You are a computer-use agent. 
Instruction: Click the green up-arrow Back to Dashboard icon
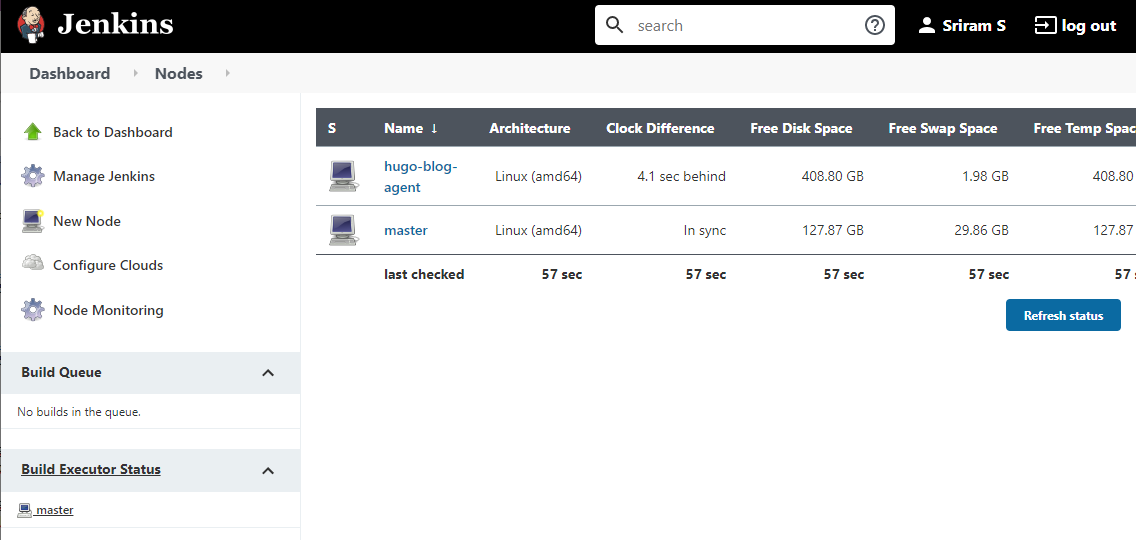coord(33,132)
